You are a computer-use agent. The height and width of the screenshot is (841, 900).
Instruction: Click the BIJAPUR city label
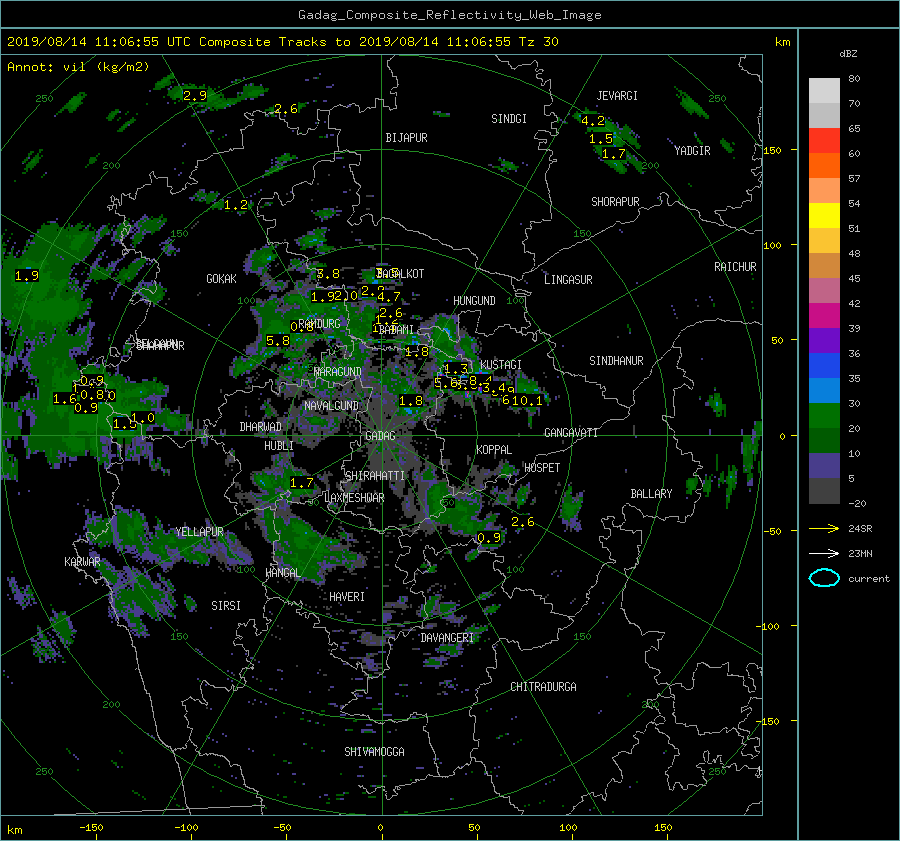[406, 138]
